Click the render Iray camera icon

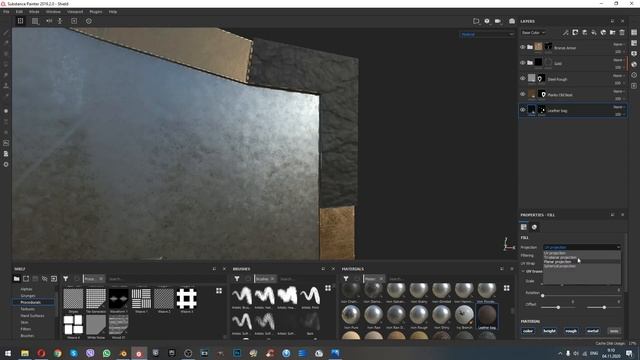pyautogui.click(x=512, y=21)
